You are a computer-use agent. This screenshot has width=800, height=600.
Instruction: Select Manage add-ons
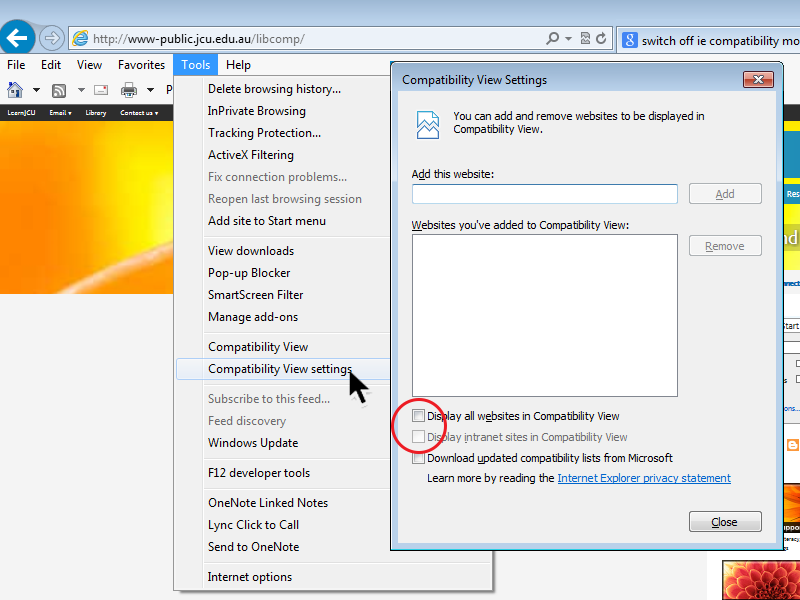253,316
